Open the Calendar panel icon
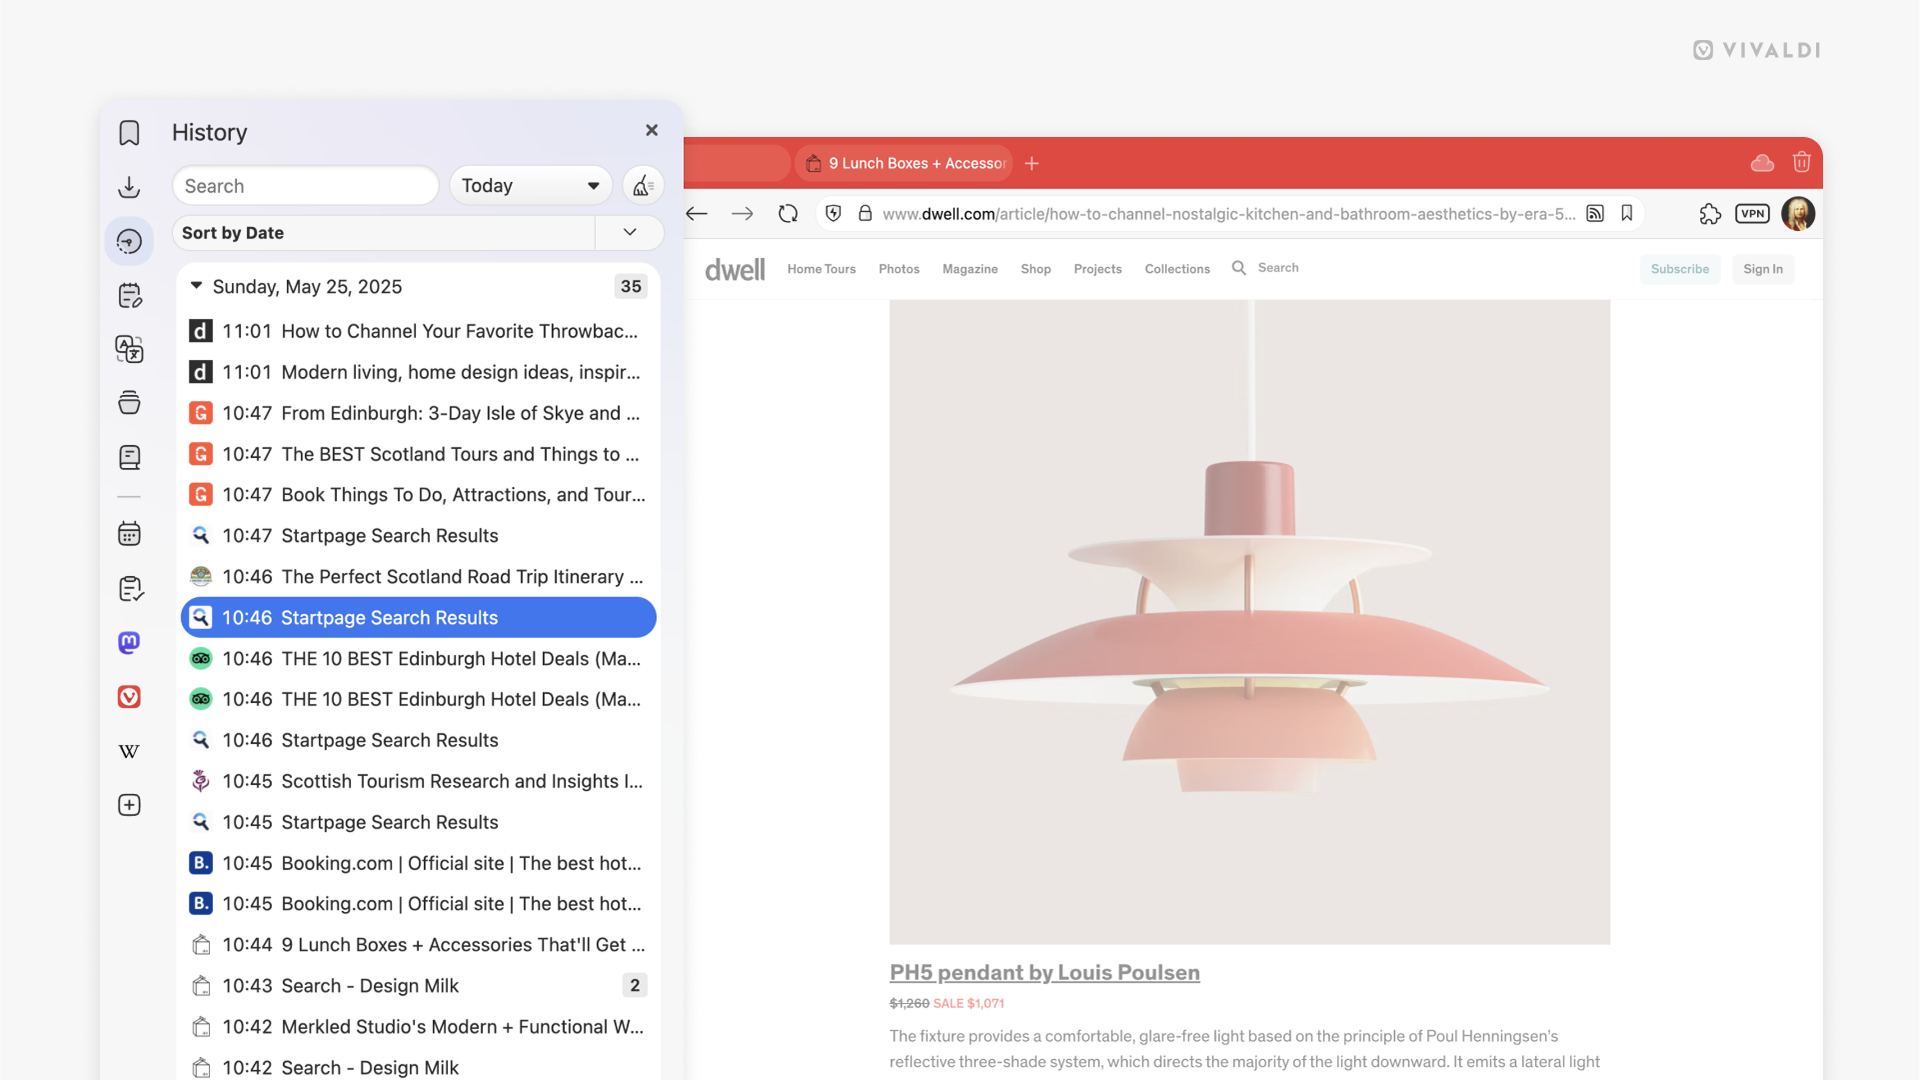Screen dimensions: 1920x1080 129,534
